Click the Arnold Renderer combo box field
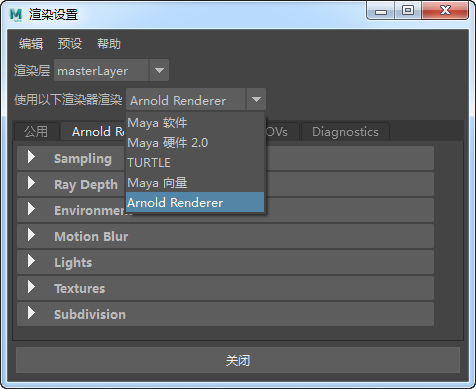 click(185, 99)
